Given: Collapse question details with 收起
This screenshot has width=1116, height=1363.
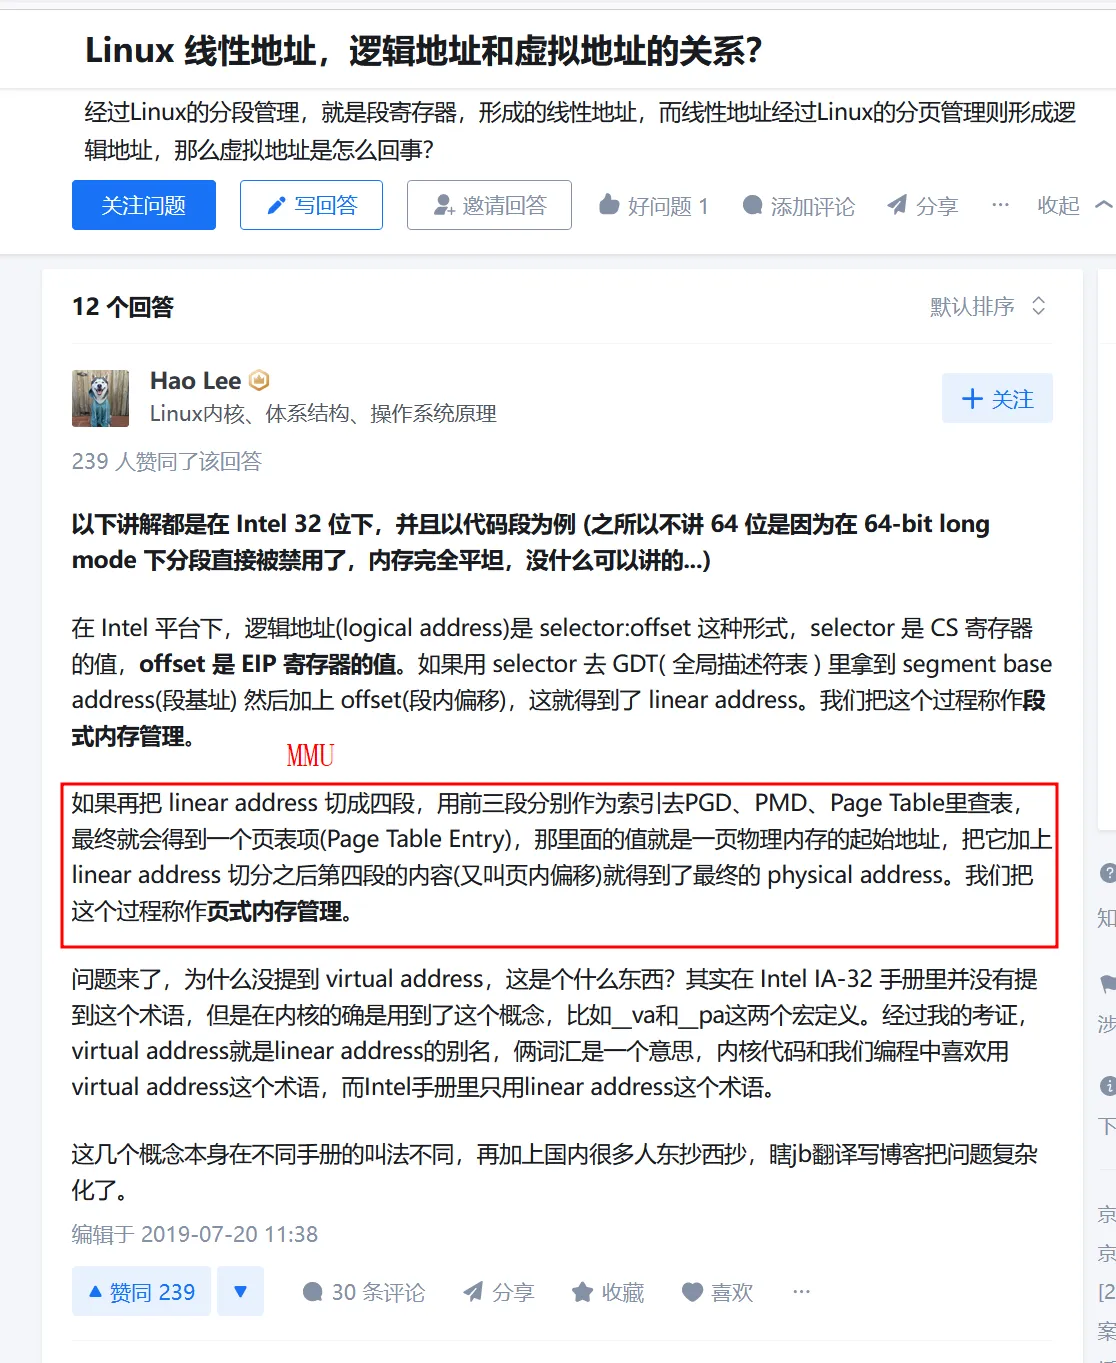Looking at the screenshot, I should coord(1073,205).
